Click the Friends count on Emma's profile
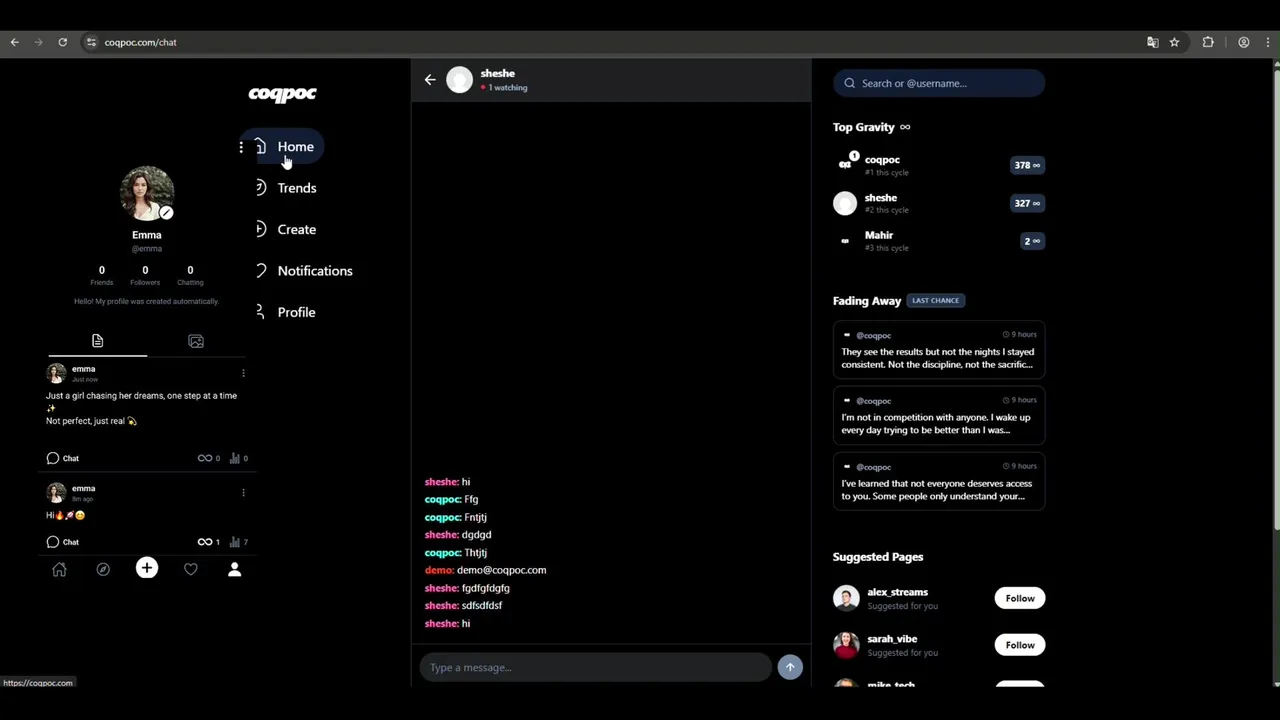1280x720 pixels. point(101,275)
